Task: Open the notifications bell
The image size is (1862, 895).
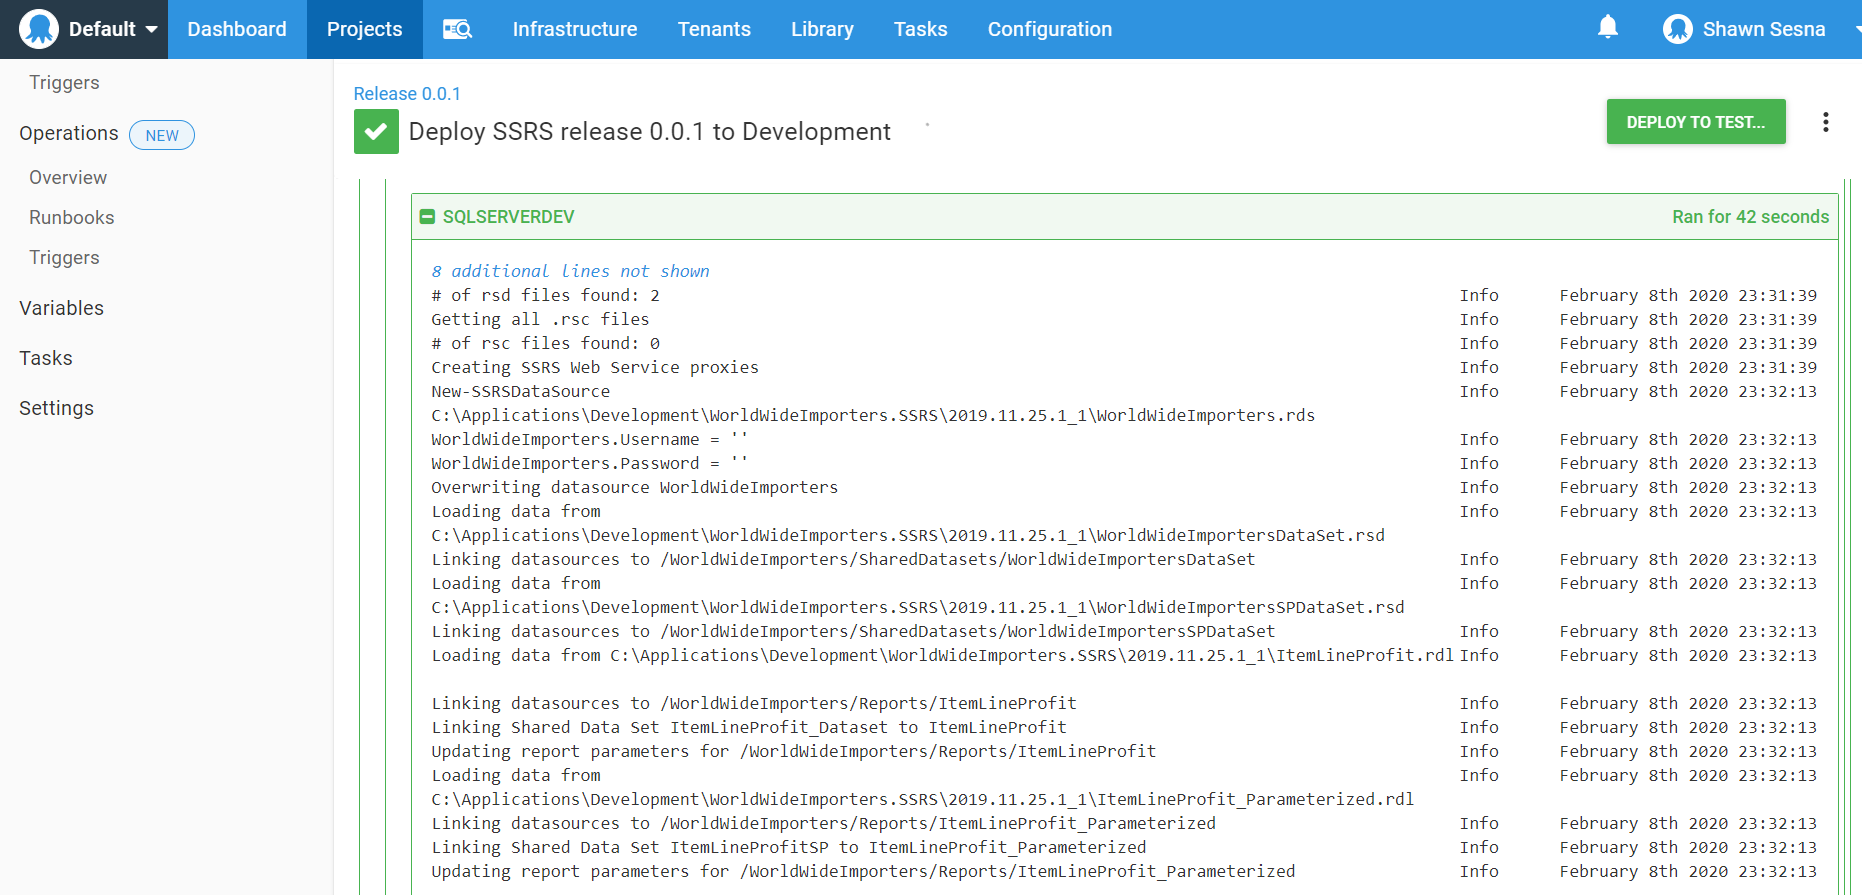Action: (1607, 28)
